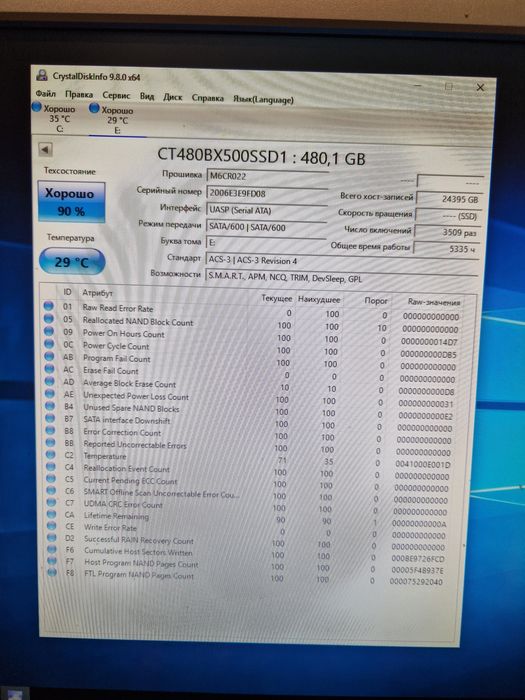
Task: Click status icon for Host Program NAND Pages Count
Action: pos(53,560)
